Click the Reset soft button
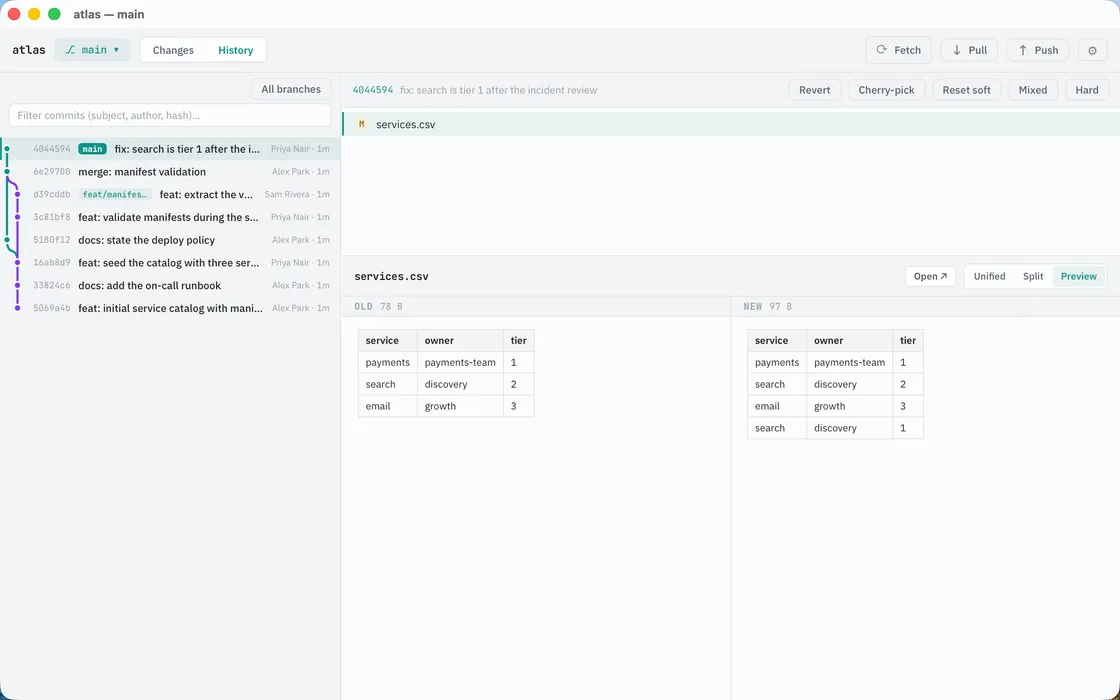Screen dimensions: 1120x700 pyautogui.click(x=966, y=90)
